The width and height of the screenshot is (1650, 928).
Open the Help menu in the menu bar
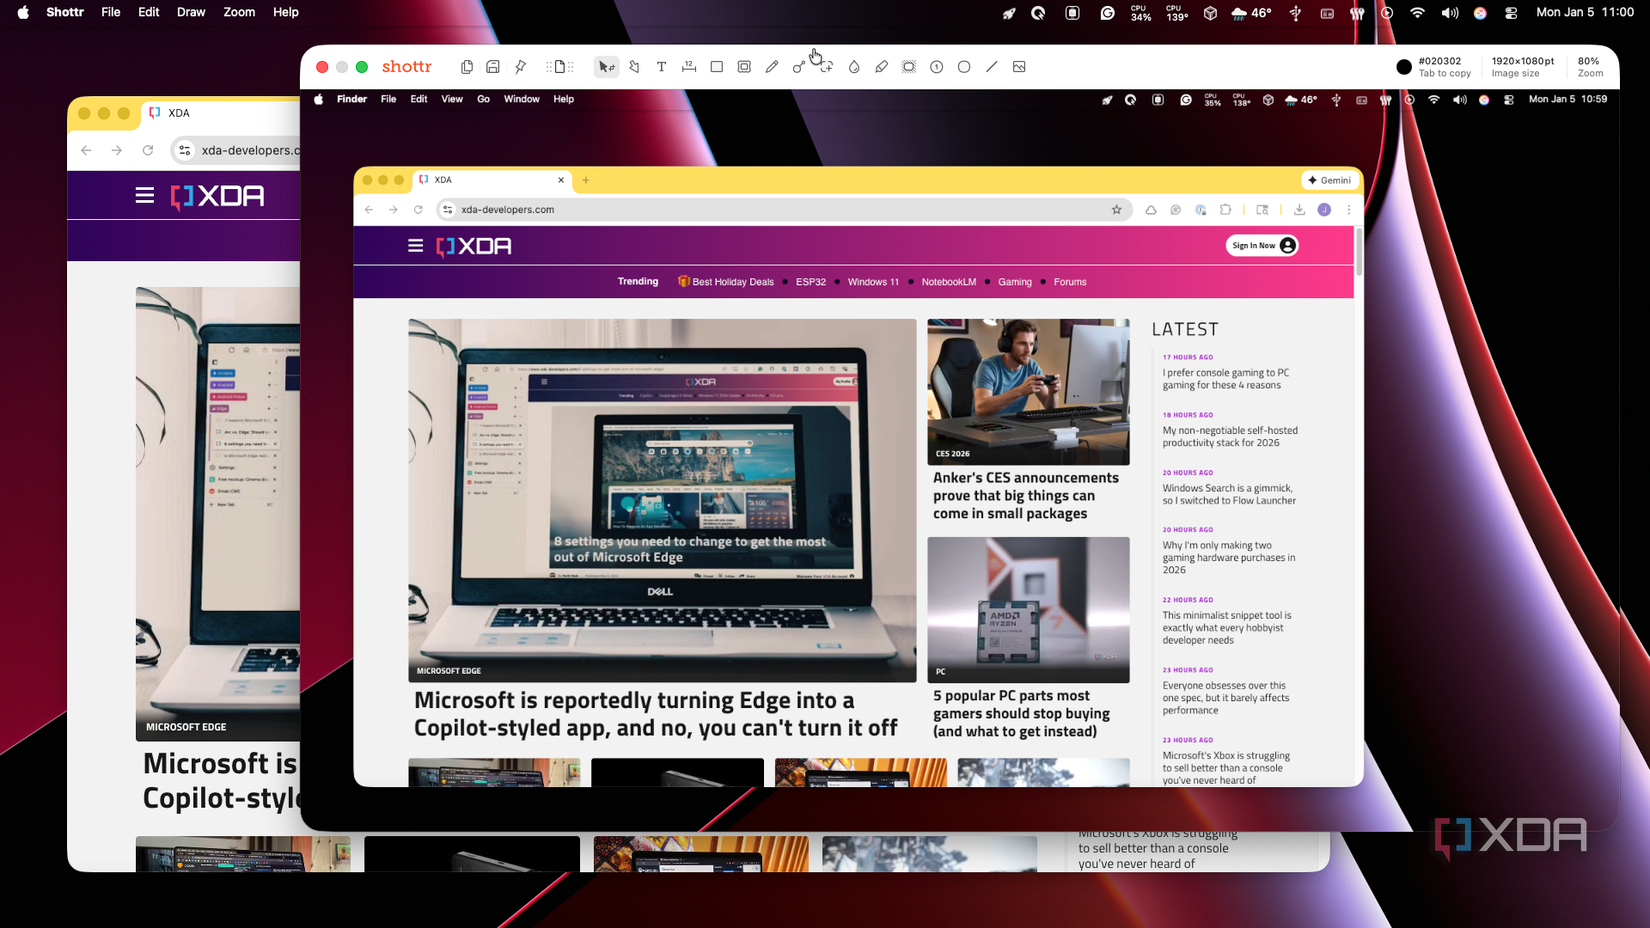pos(286,12)
